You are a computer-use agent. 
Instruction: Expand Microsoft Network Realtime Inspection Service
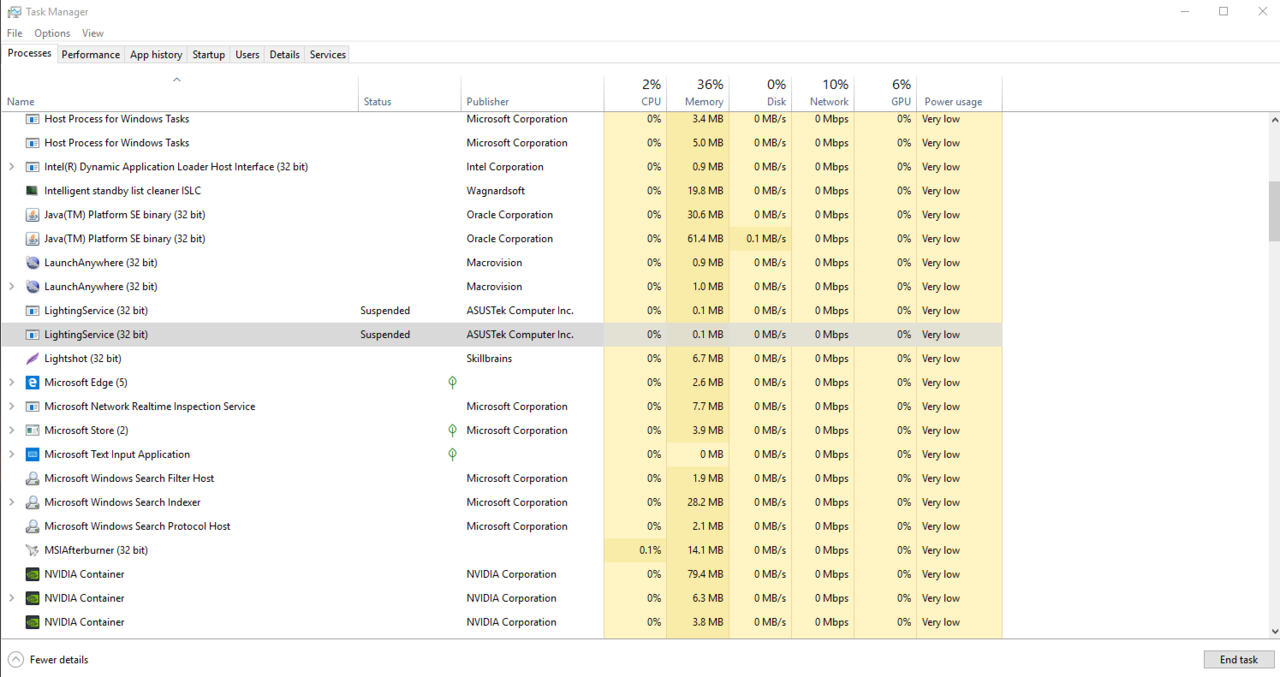[x=11, y=407]
